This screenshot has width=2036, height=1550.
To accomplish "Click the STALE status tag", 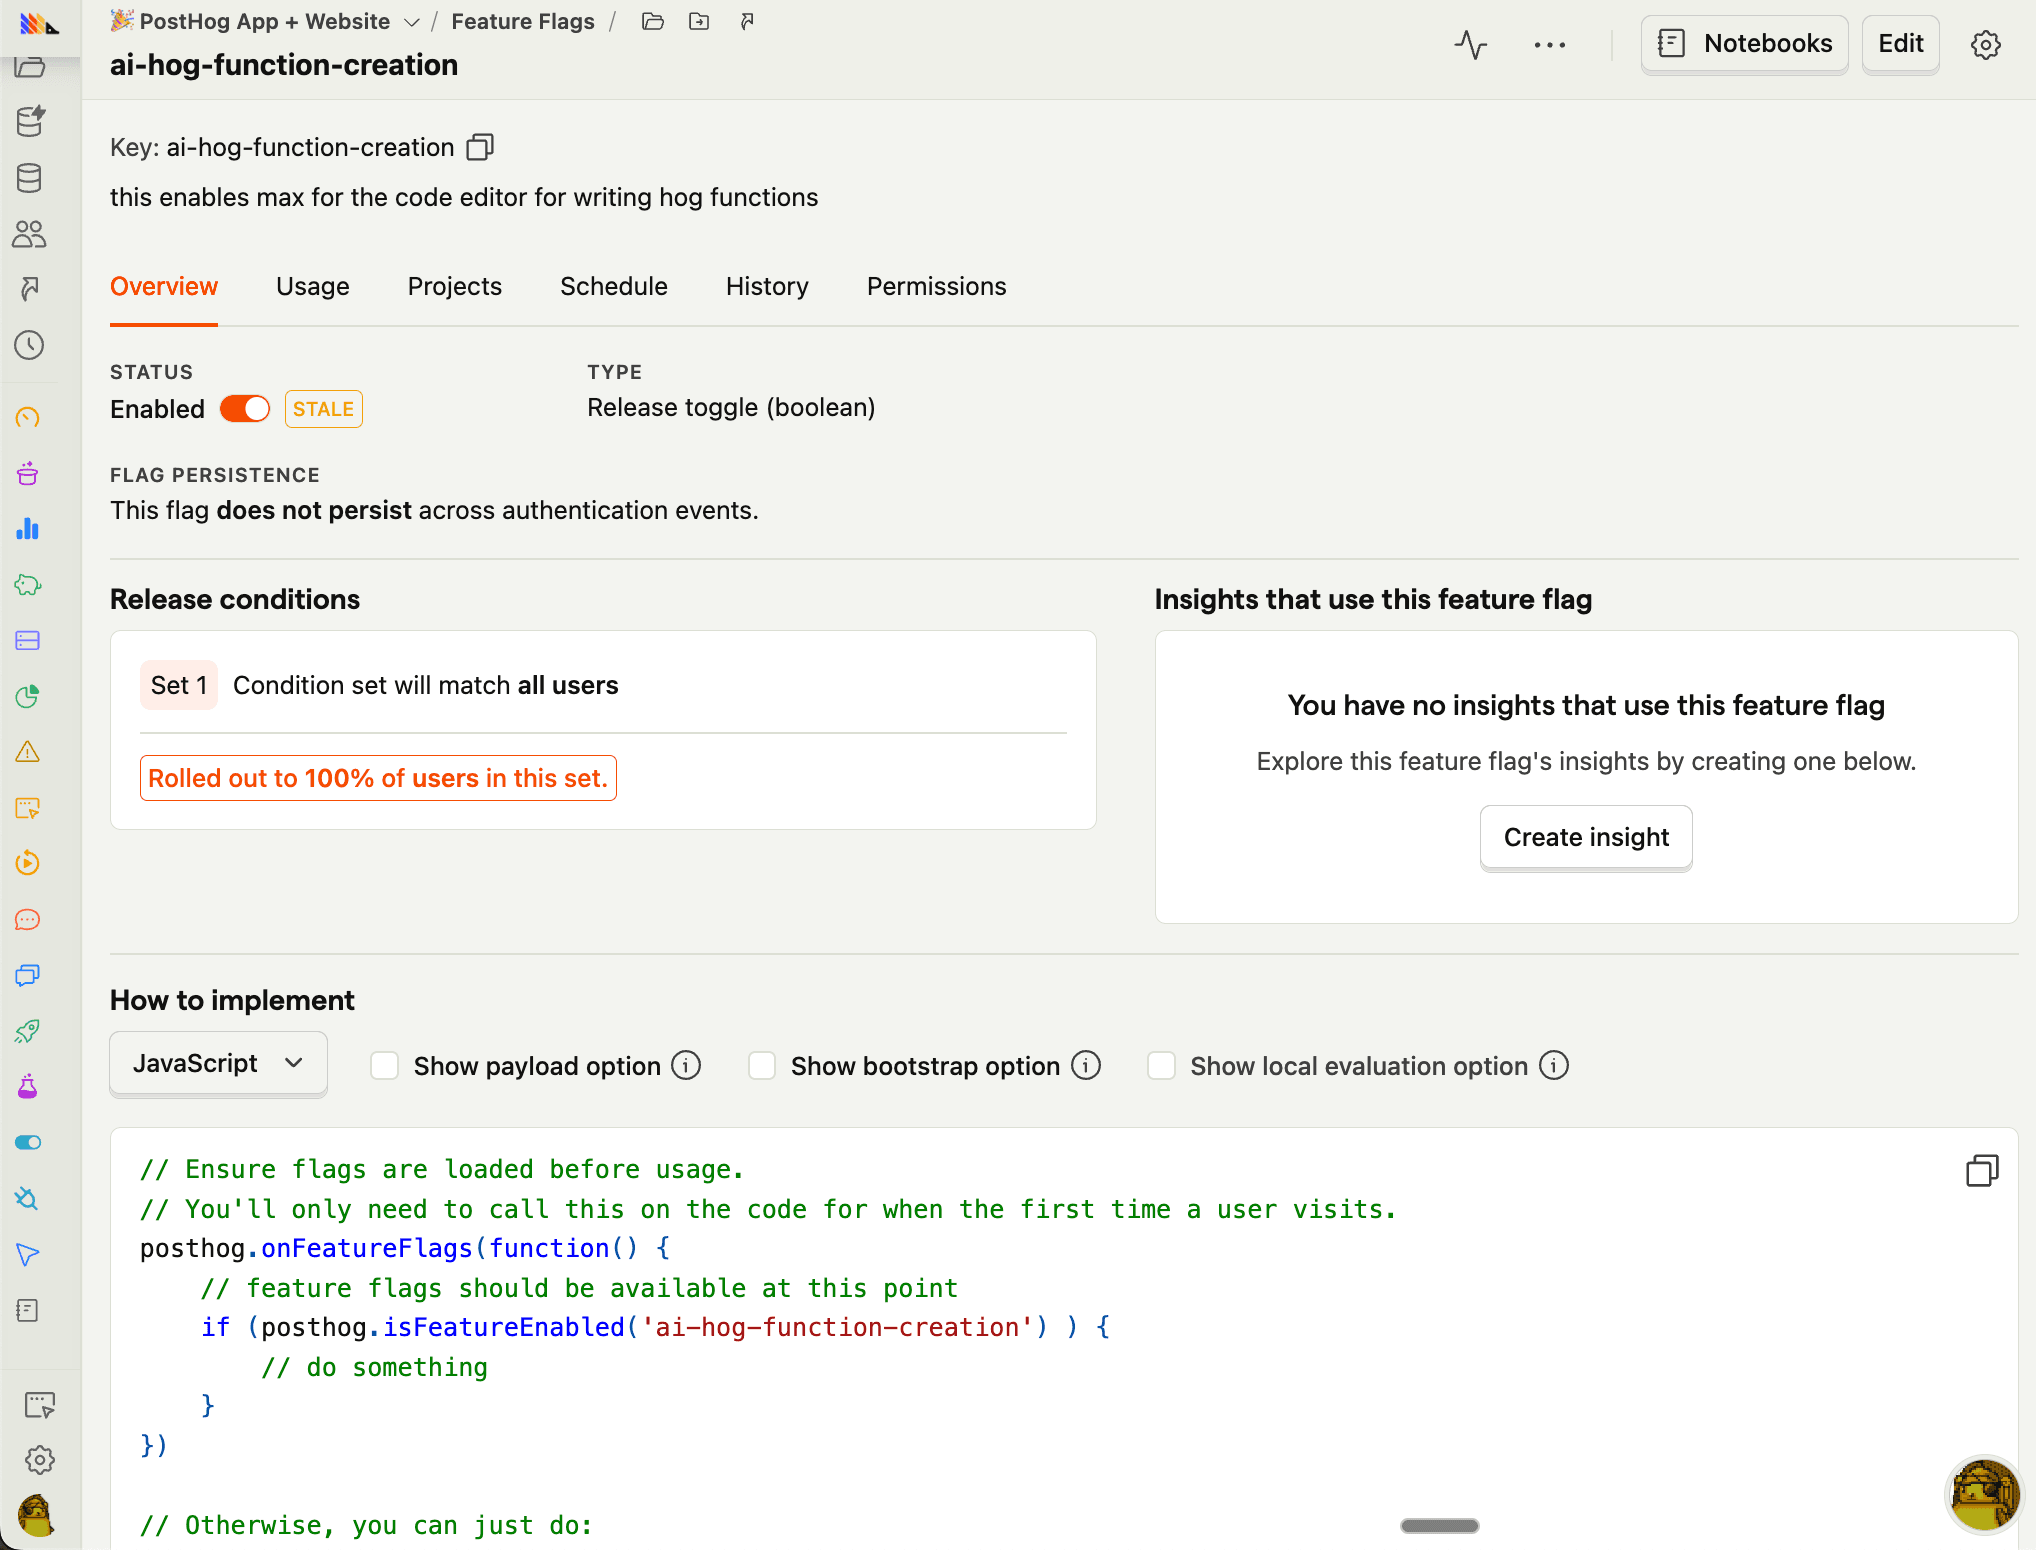I will 324,409.
